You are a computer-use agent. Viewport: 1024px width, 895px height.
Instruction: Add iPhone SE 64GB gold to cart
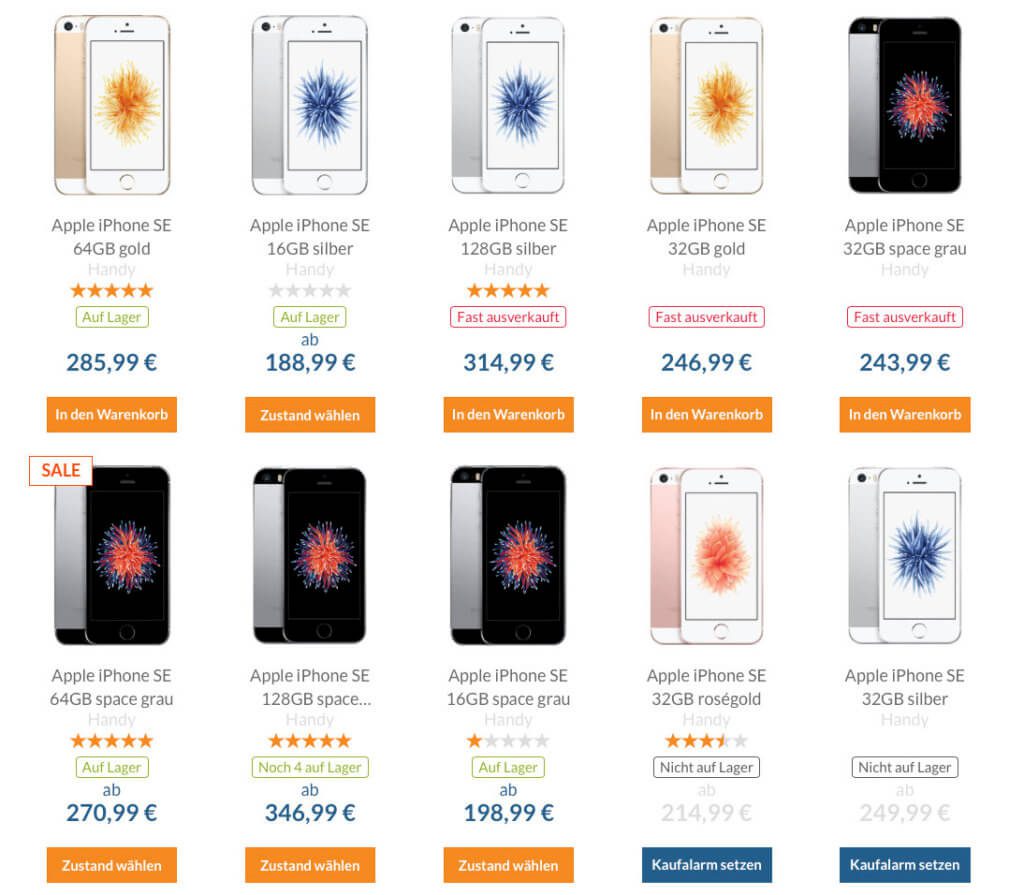coord(112,414)
